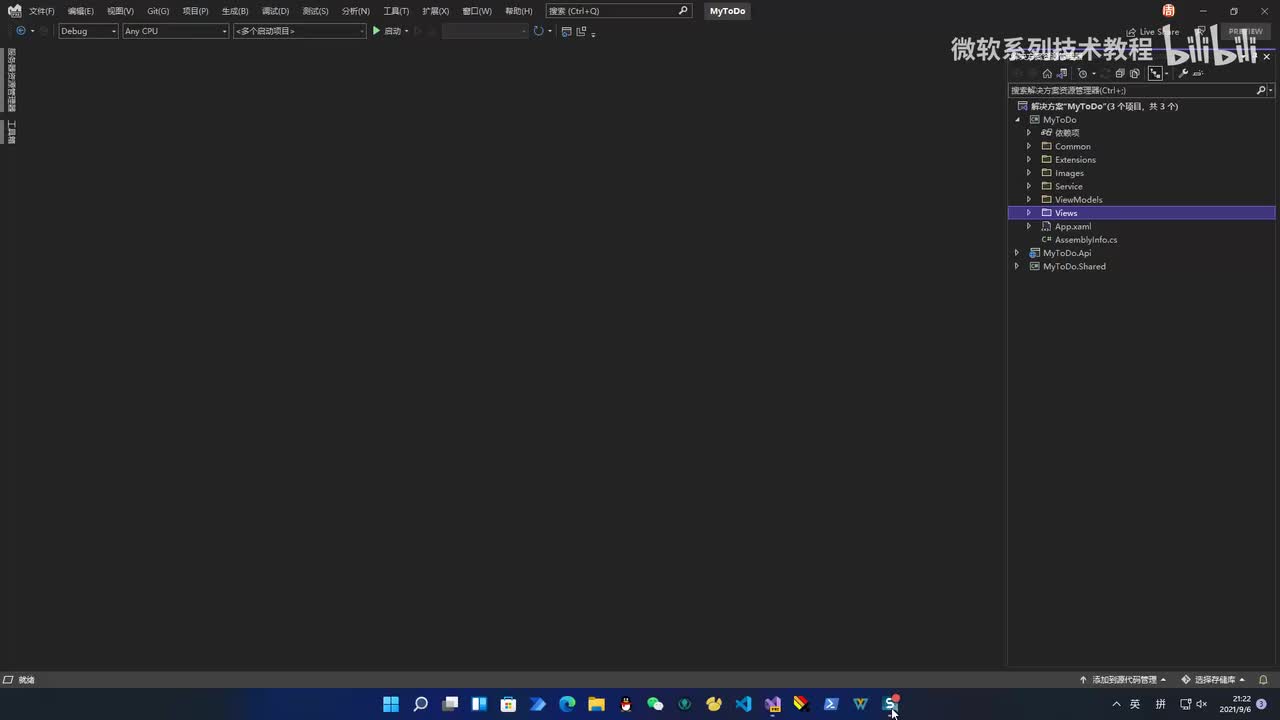
Task: Click the pending changes filter clock icon
Action: coord(1082,73)
